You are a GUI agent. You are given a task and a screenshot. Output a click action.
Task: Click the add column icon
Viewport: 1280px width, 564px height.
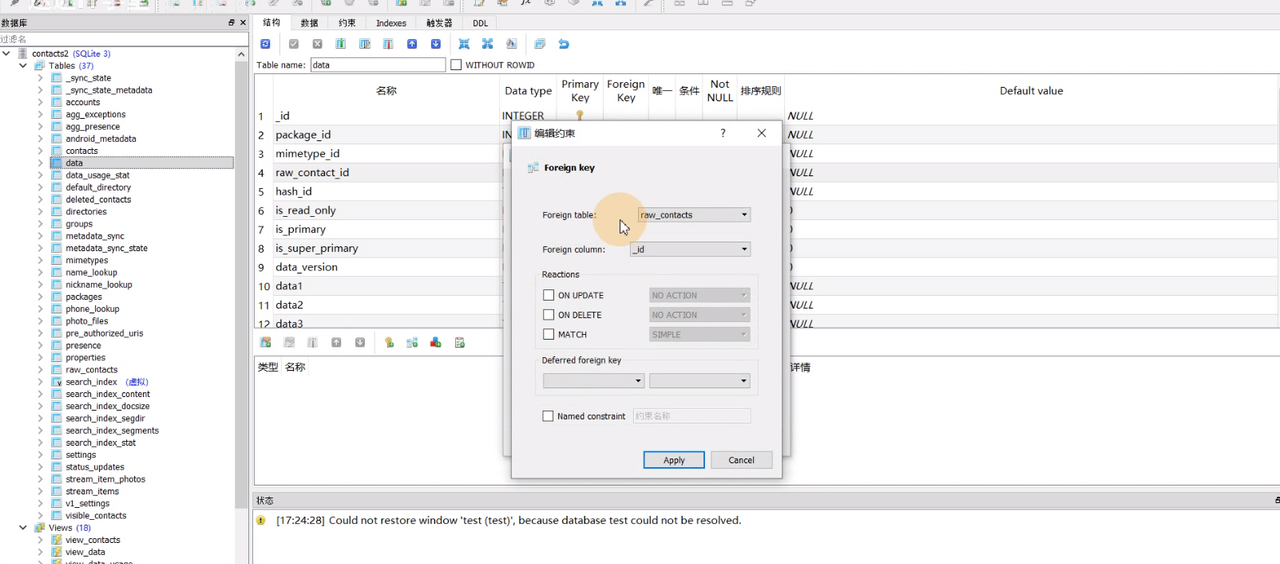(341, 44)
